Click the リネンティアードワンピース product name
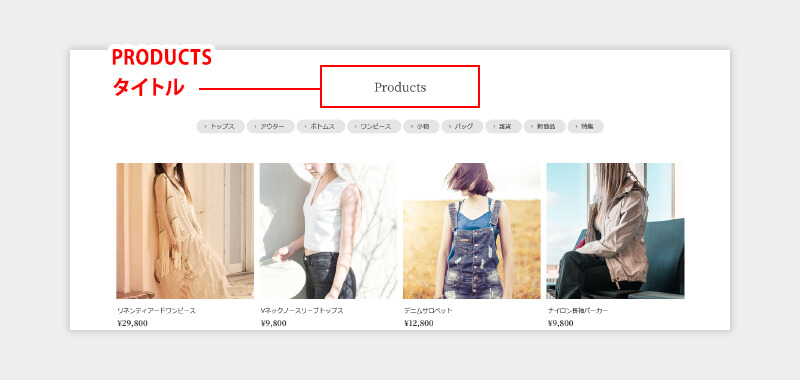This screenshot has width=800, height=380. pyautogui.click(x=156, y=311)
